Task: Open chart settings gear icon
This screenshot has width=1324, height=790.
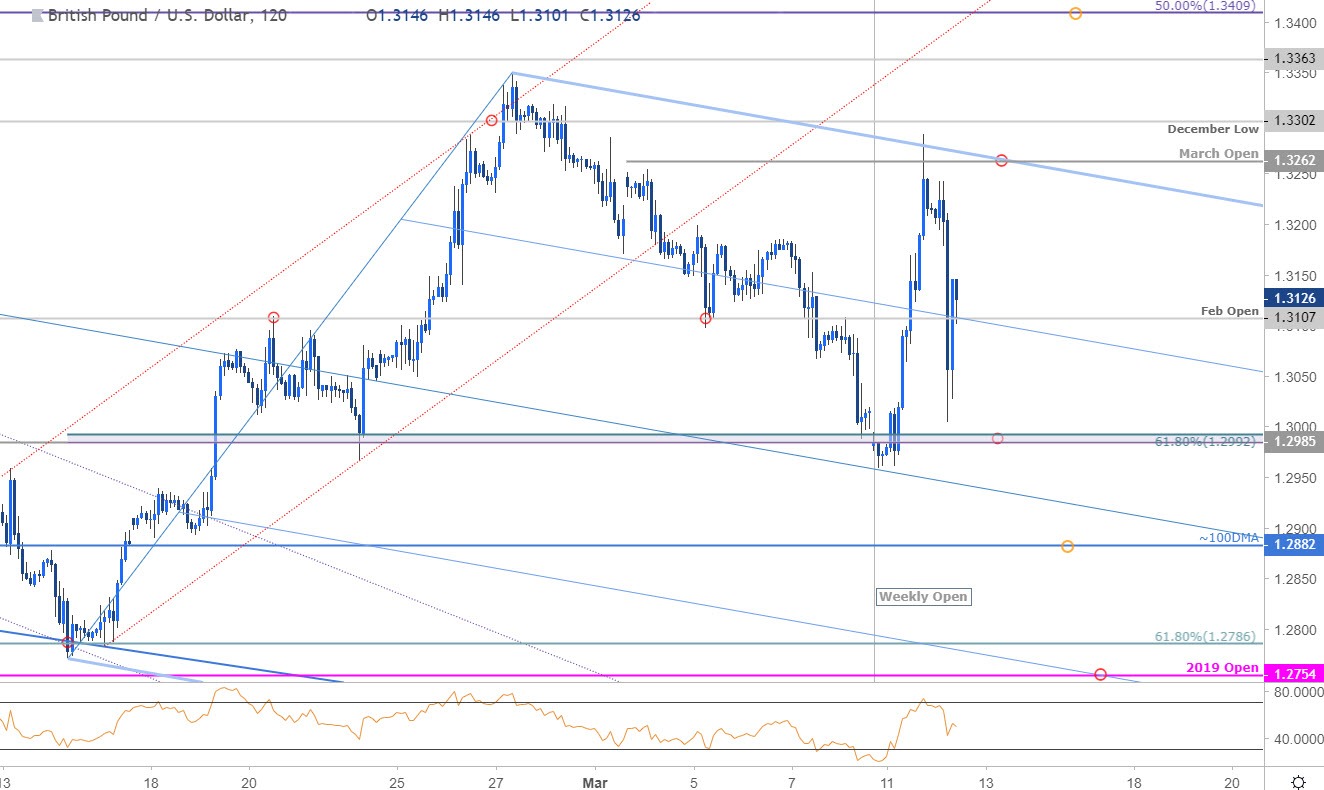Action: tap(1296, 781)
